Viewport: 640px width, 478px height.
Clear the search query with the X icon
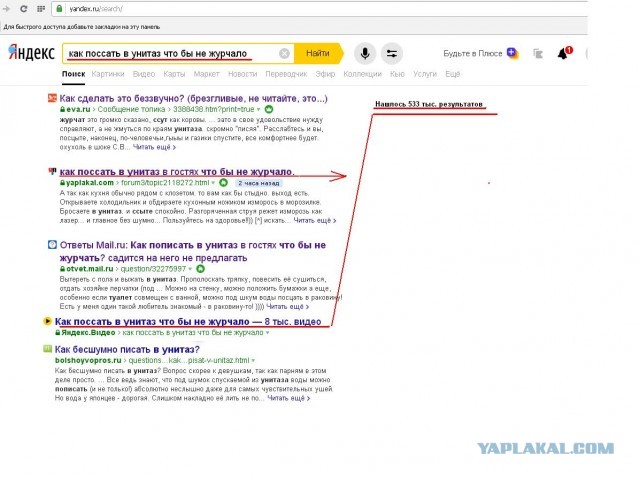click(284, 53)
